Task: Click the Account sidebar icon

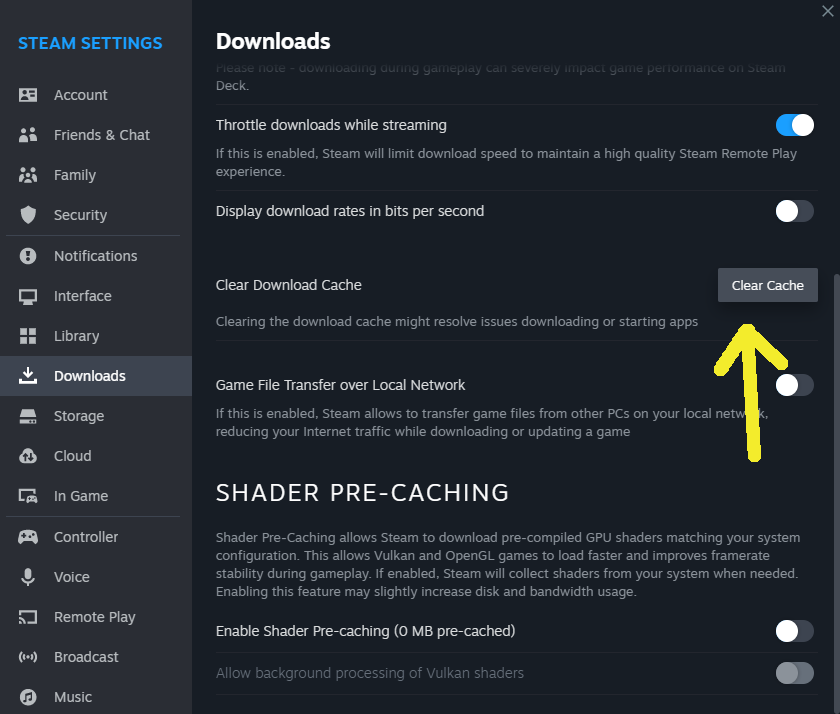Action: click(x=28, y=95)
